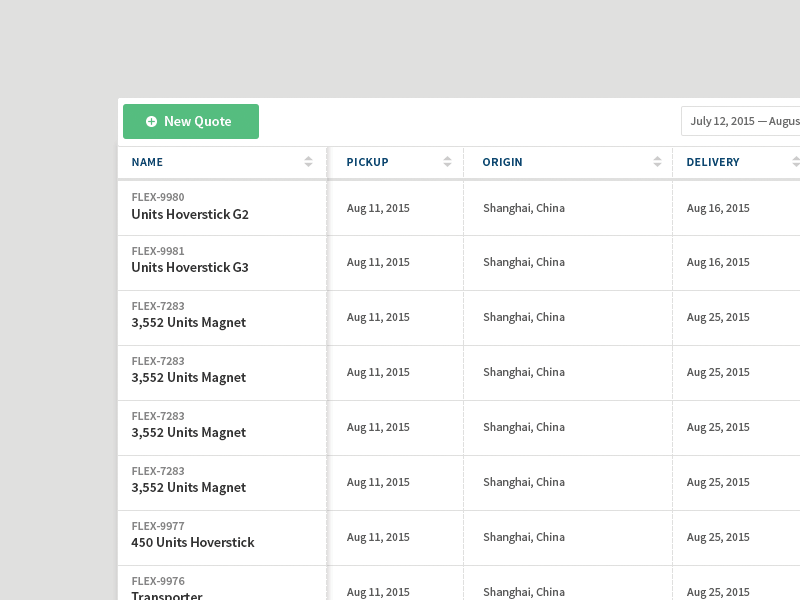Open the Transporter quote row

point(167,595)
